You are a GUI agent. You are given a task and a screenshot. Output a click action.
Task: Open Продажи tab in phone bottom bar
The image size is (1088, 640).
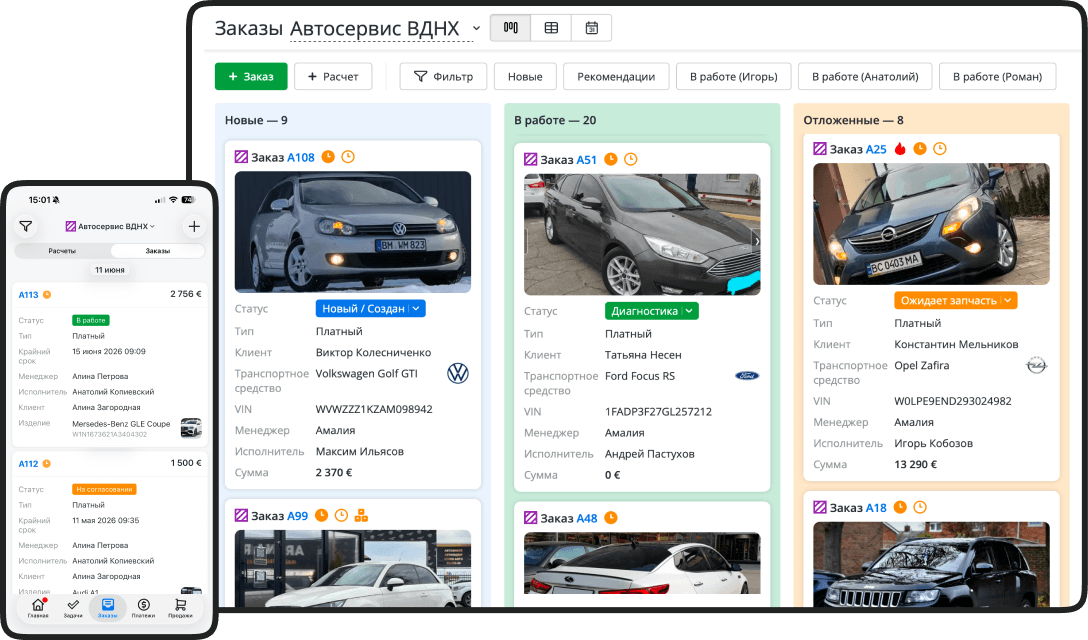(x=180, y=608)
